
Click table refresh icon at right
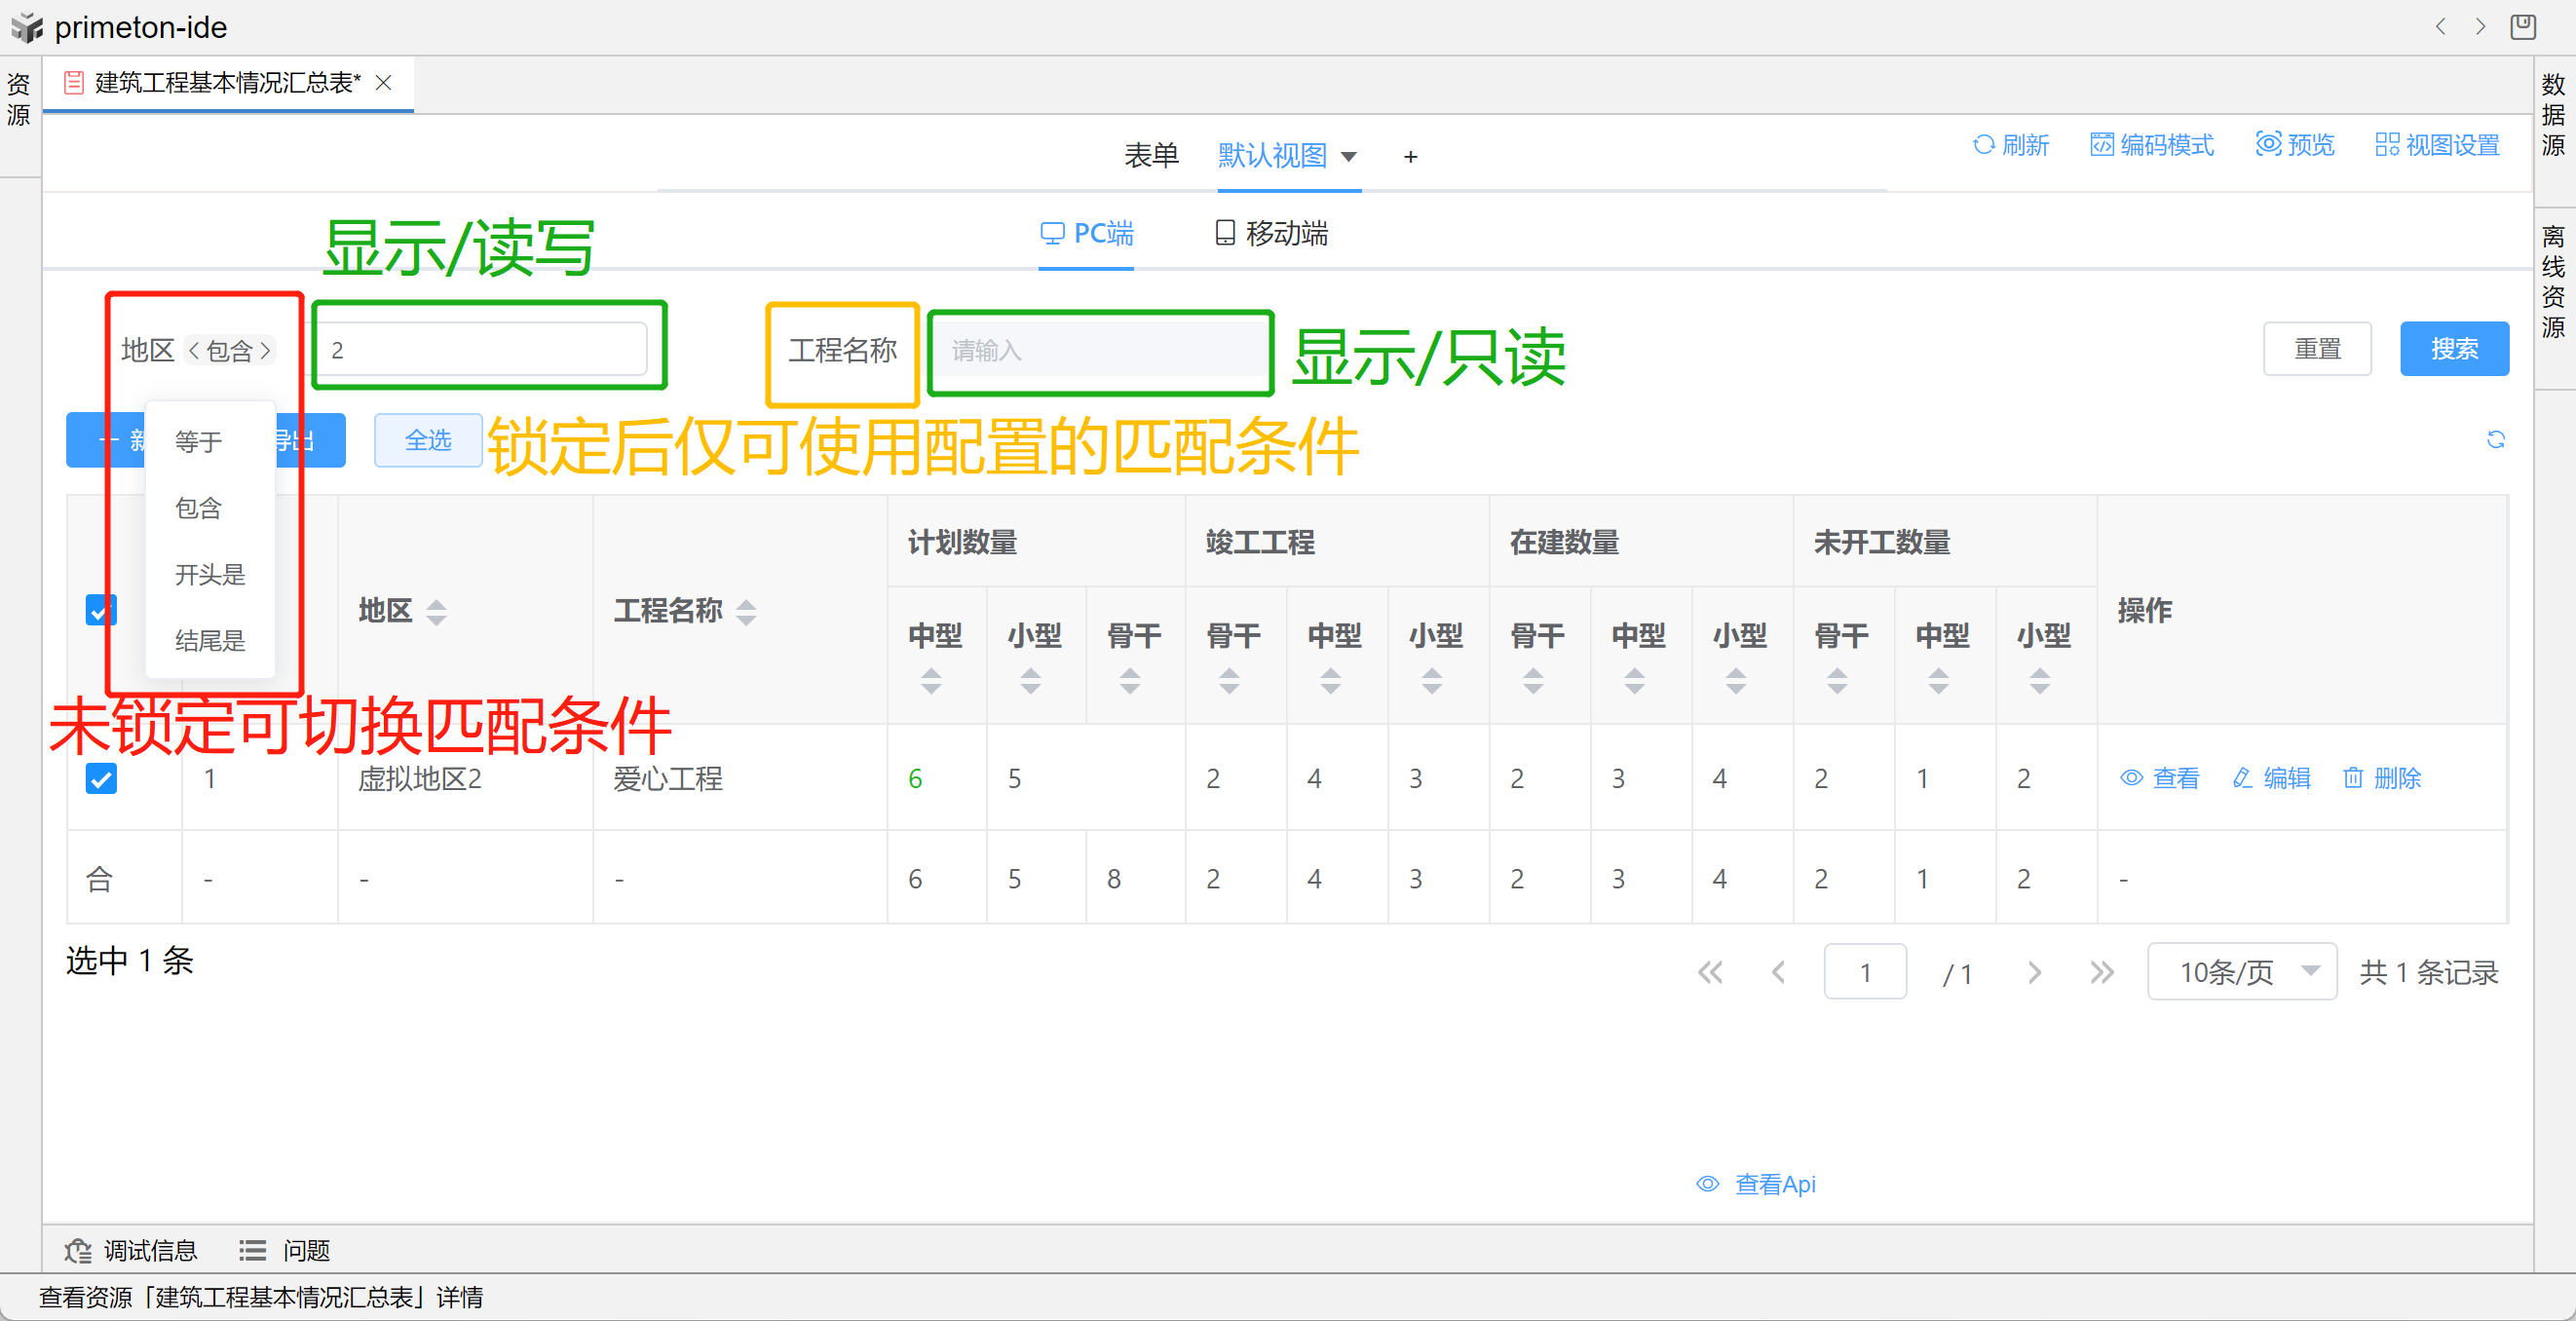[2495, 440]
